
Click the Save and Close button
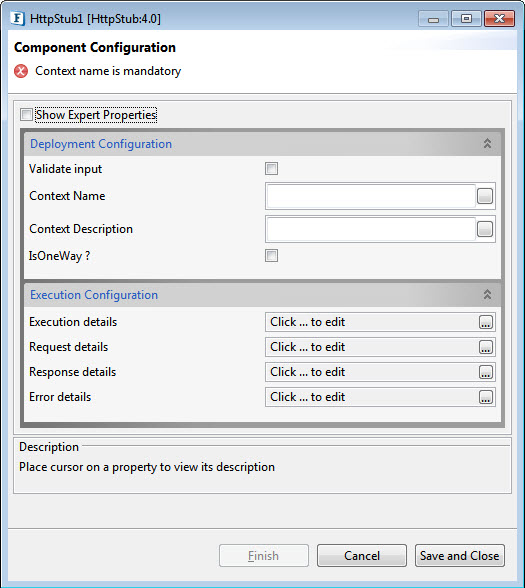click(x=460, y=555)
